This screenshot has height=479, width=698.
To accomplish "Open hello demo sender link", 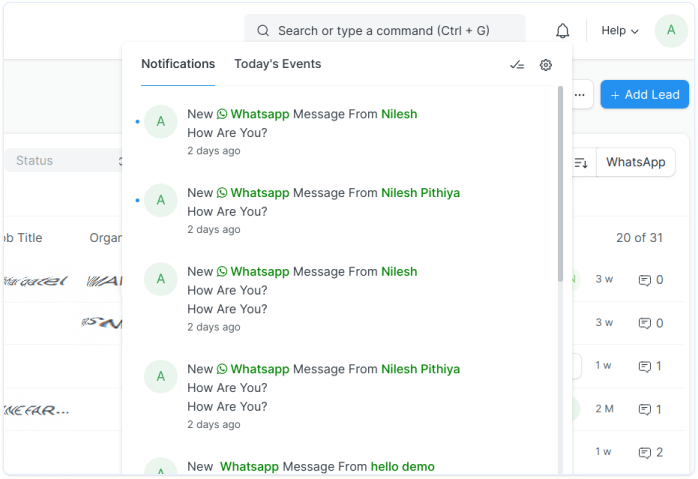I will click(403, 467).
